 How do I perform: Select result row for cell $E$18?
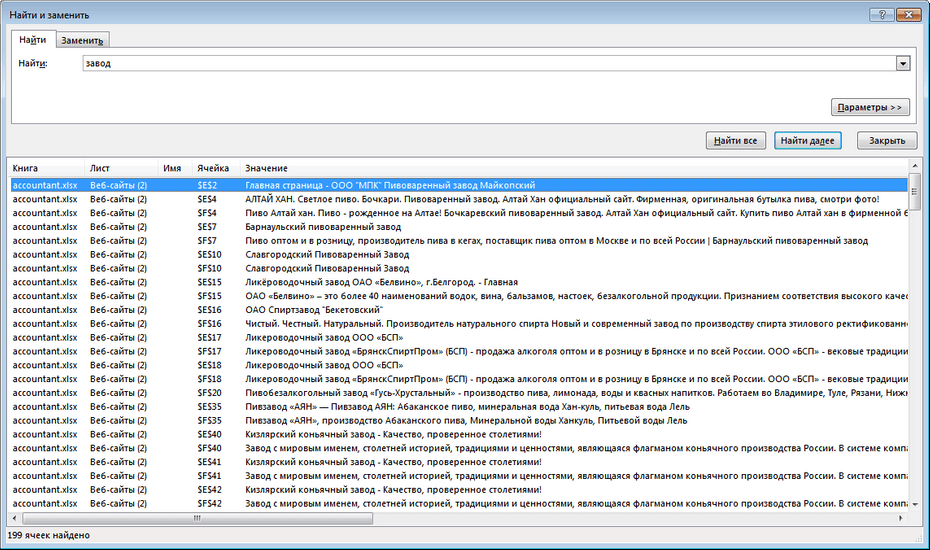459,365
